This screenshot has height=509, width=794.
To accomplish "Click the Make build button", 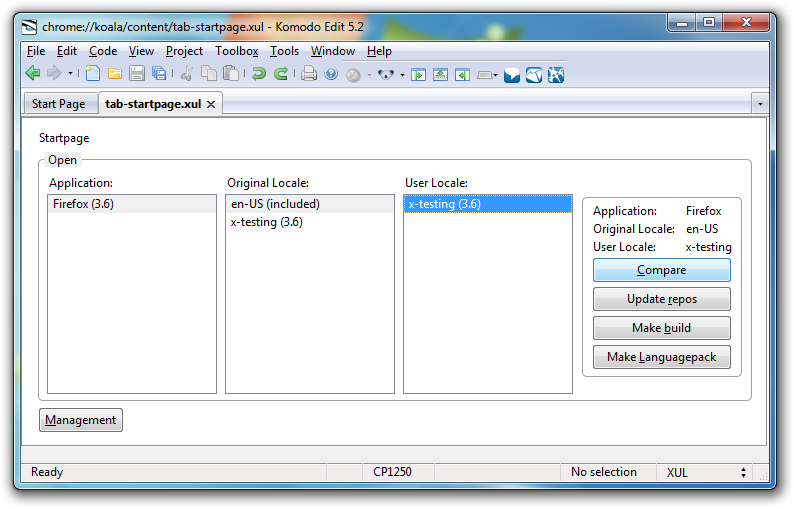I will pos(661,328).
